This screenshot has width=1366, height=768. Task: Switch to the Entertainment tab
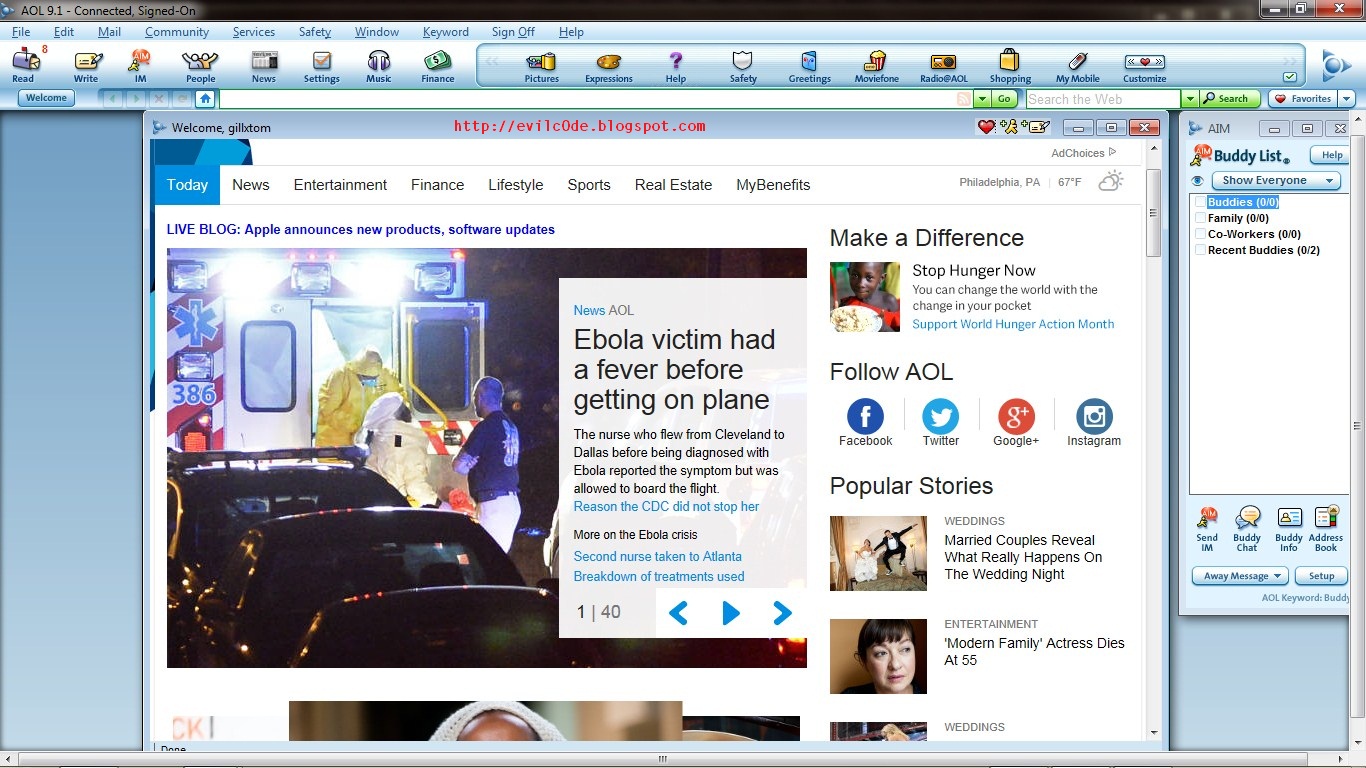340,185
